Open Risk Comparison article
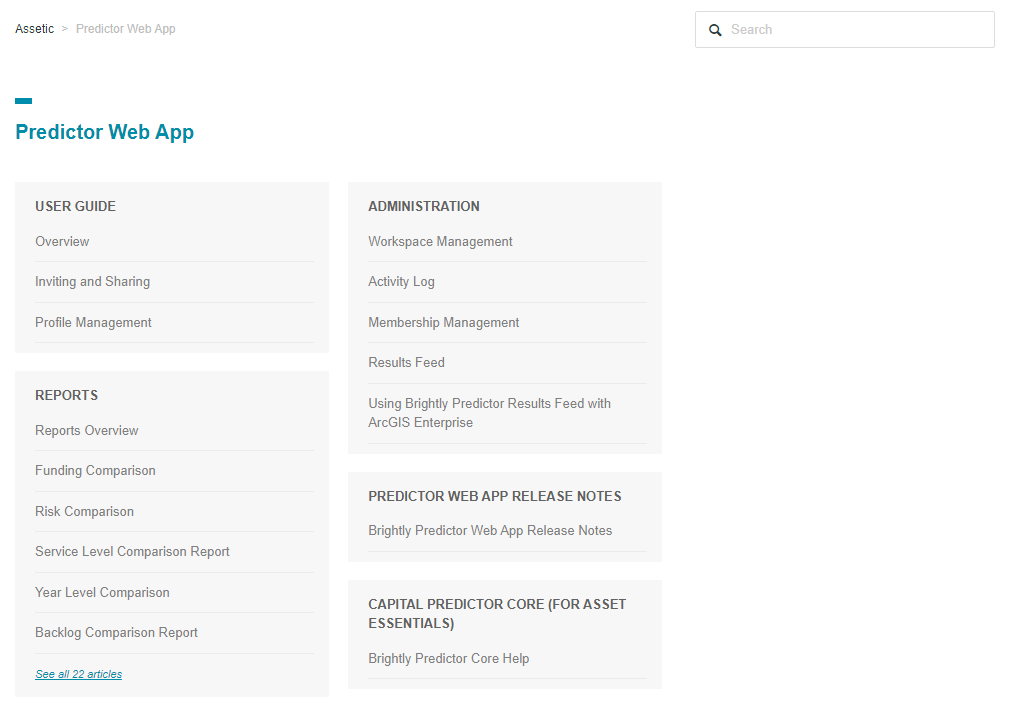1013x712 pixels. tap(85, 511)
